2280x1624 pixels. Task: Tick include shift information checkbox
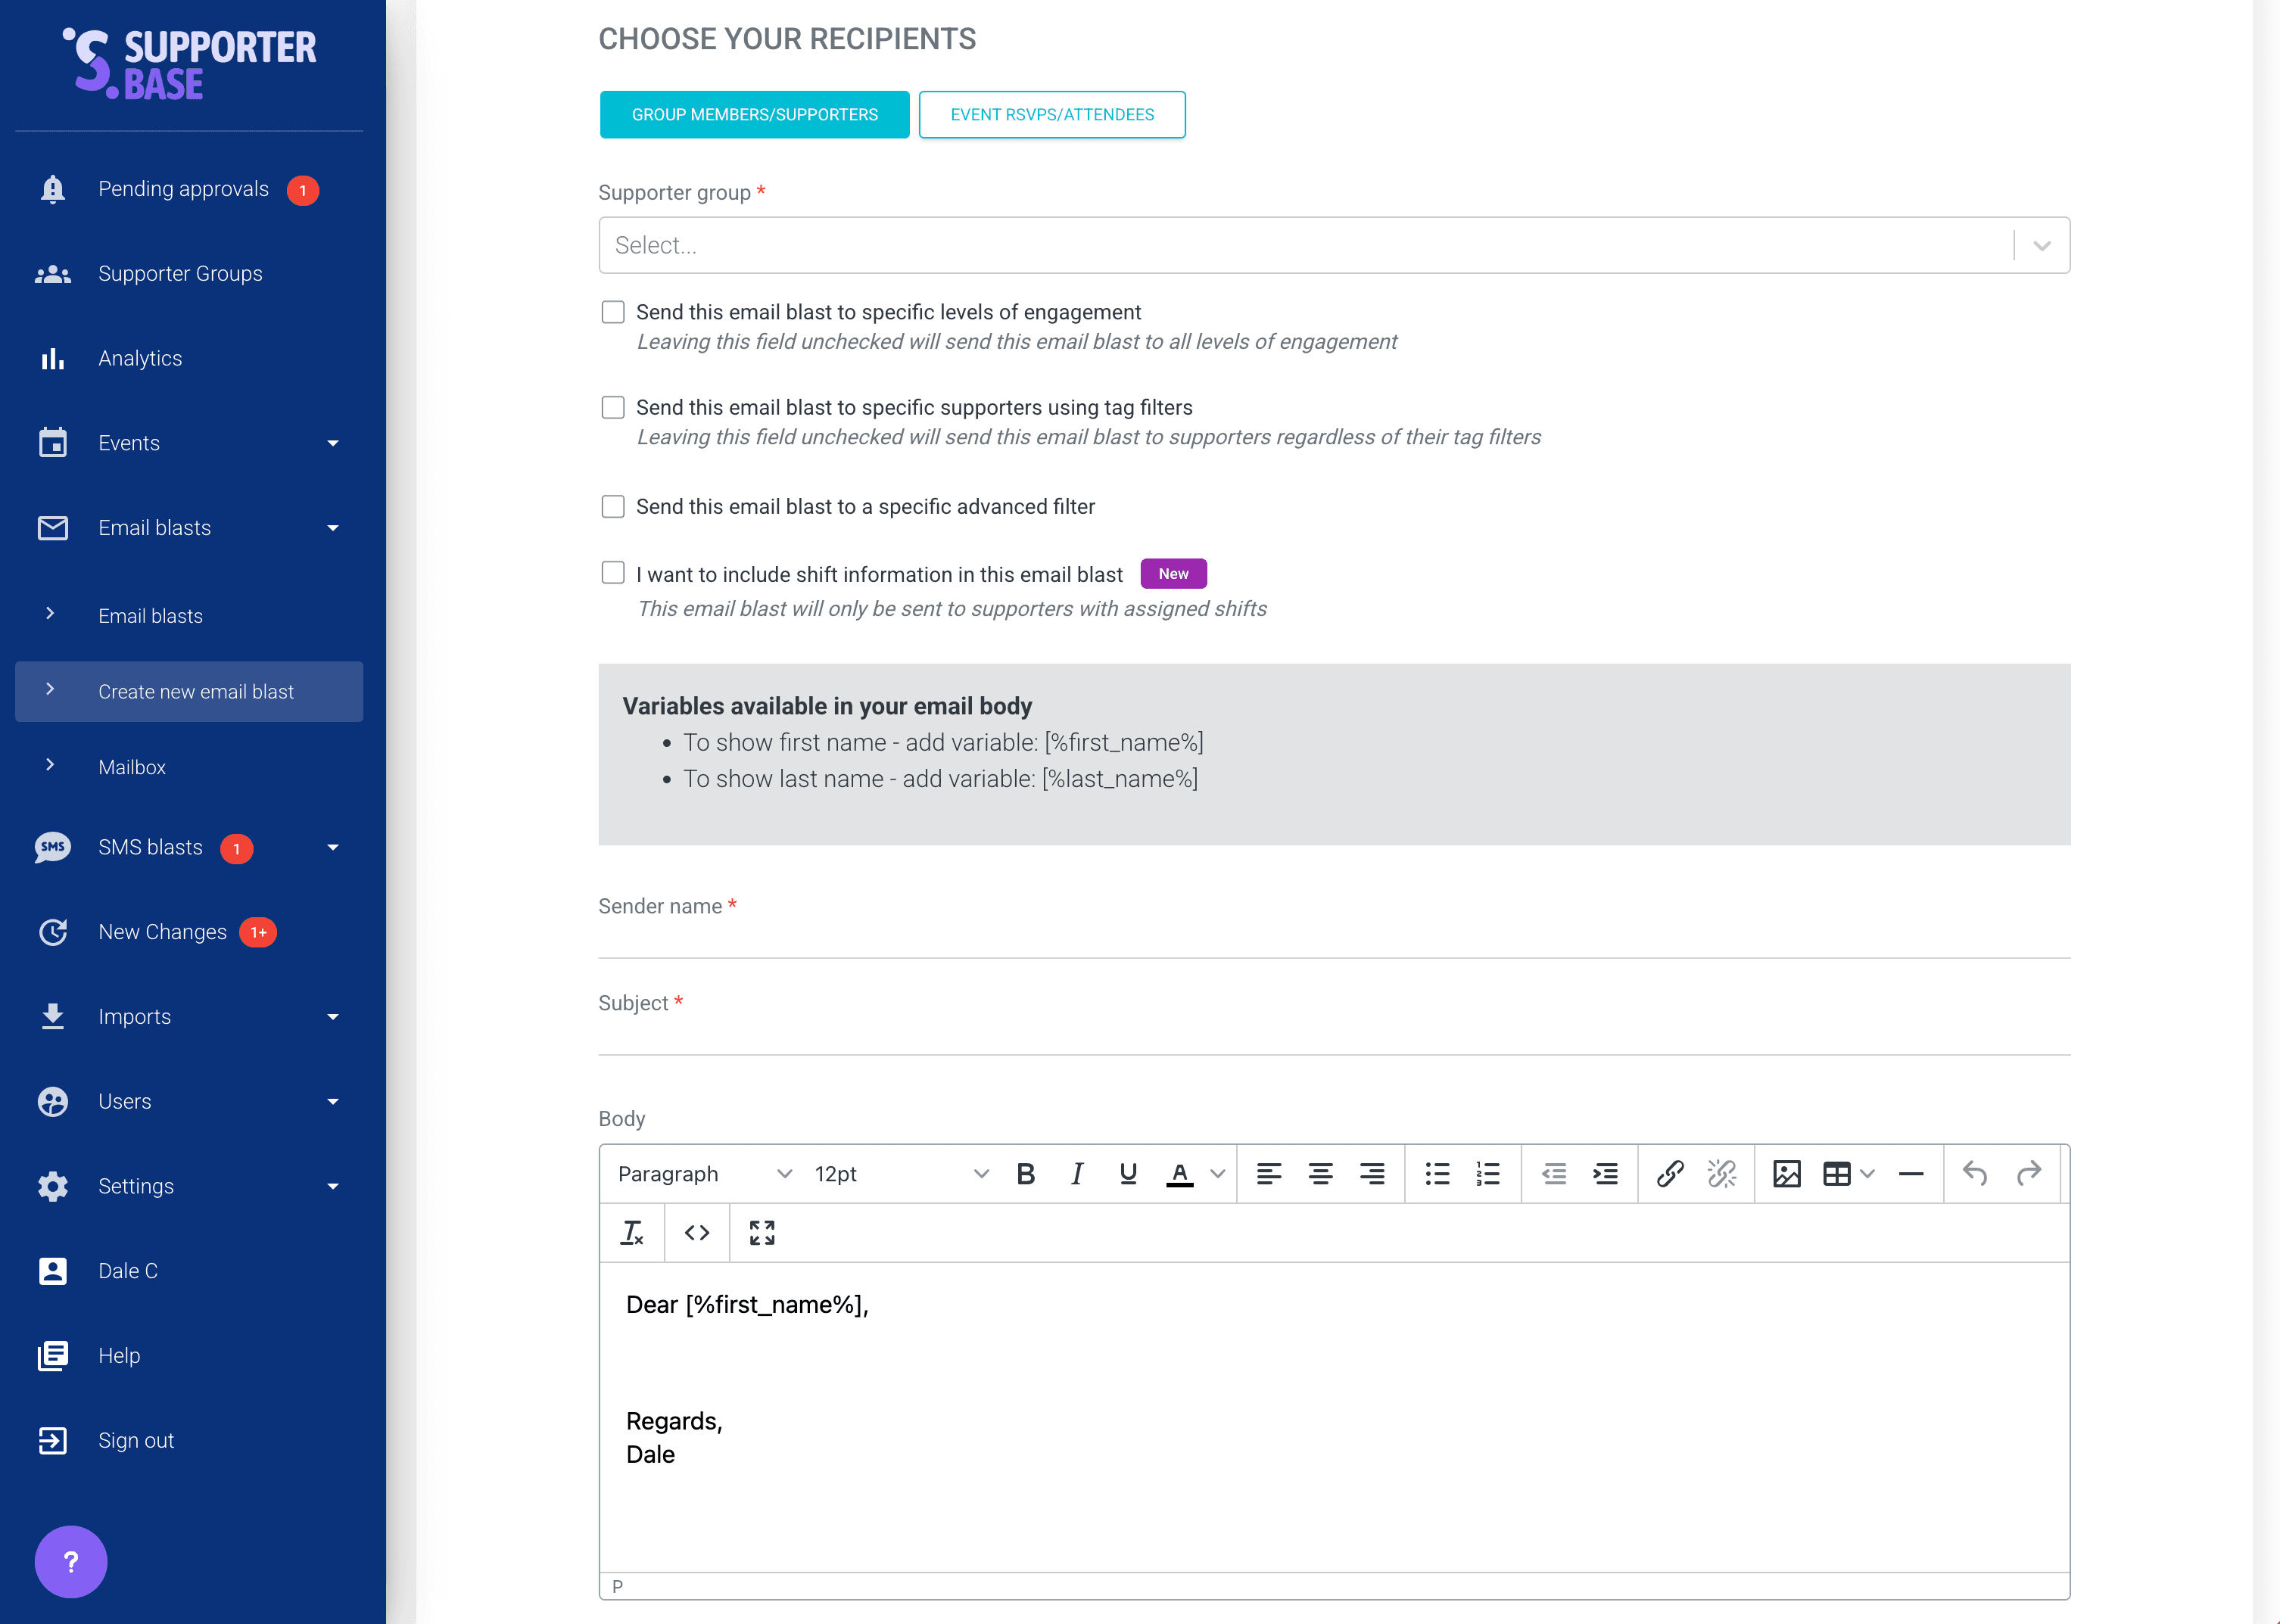[x=613, y=573]
